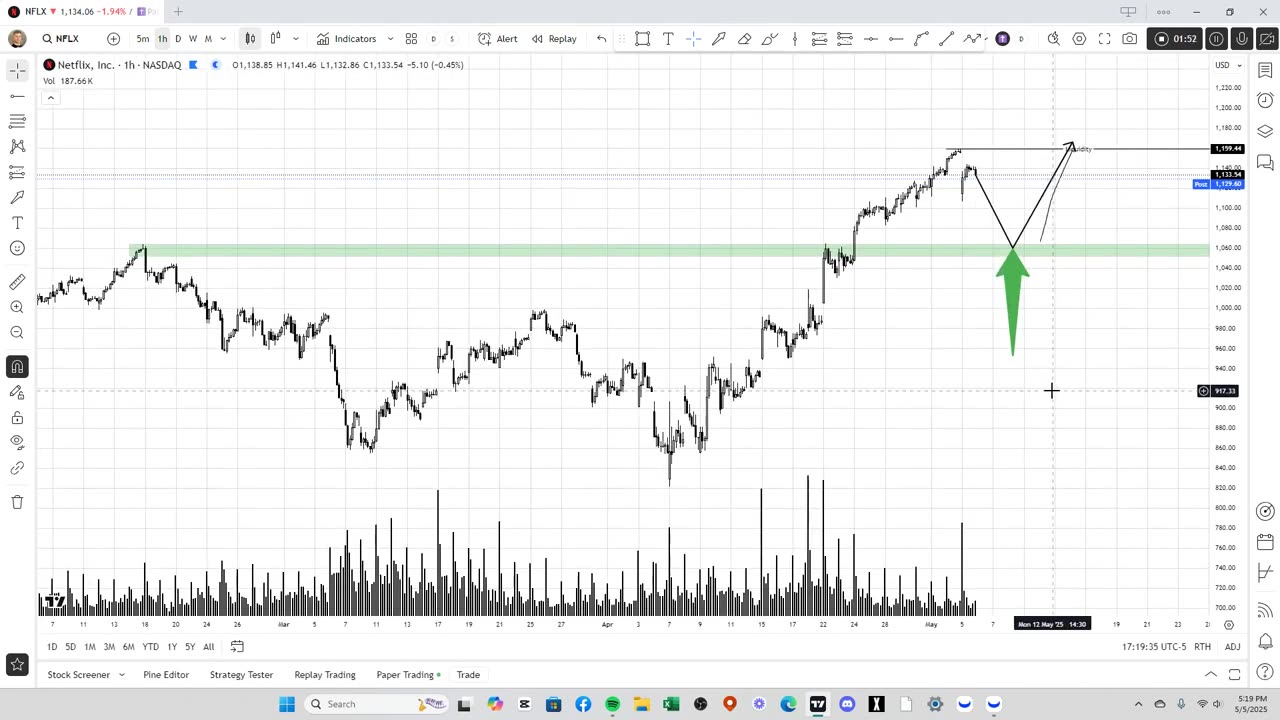Viewport: 1280px width, 720px height.
Task: Stop the screen recording at 01:52
Action: pyautogui.click(x=1174, y=39)
